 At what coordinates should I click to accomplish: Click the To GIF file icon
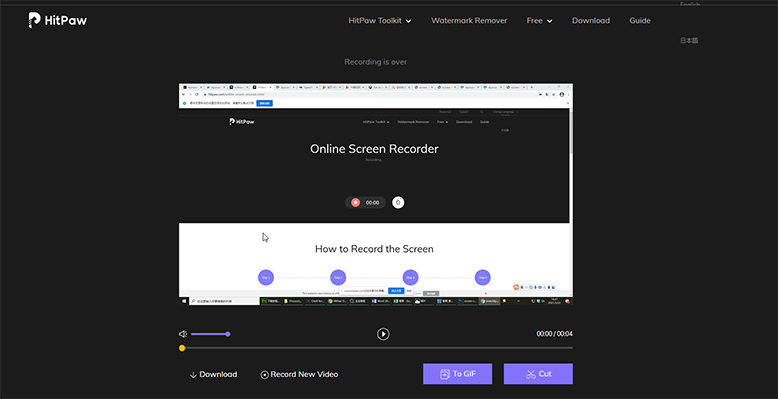click(445, 374)
